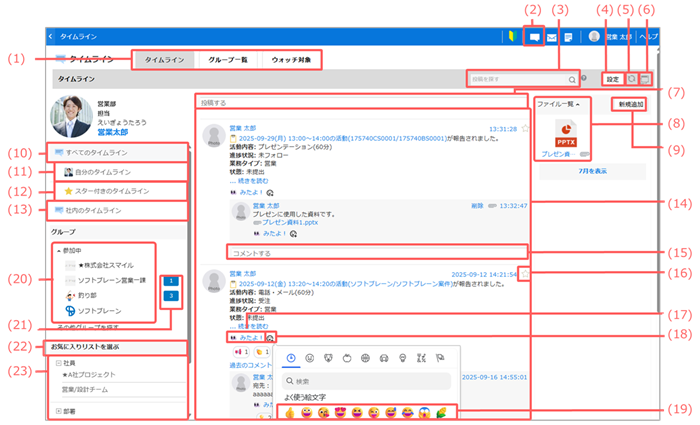Select the smiley face emoji category tab
Viewport: 700px width, 425px height.
[309, 357]
